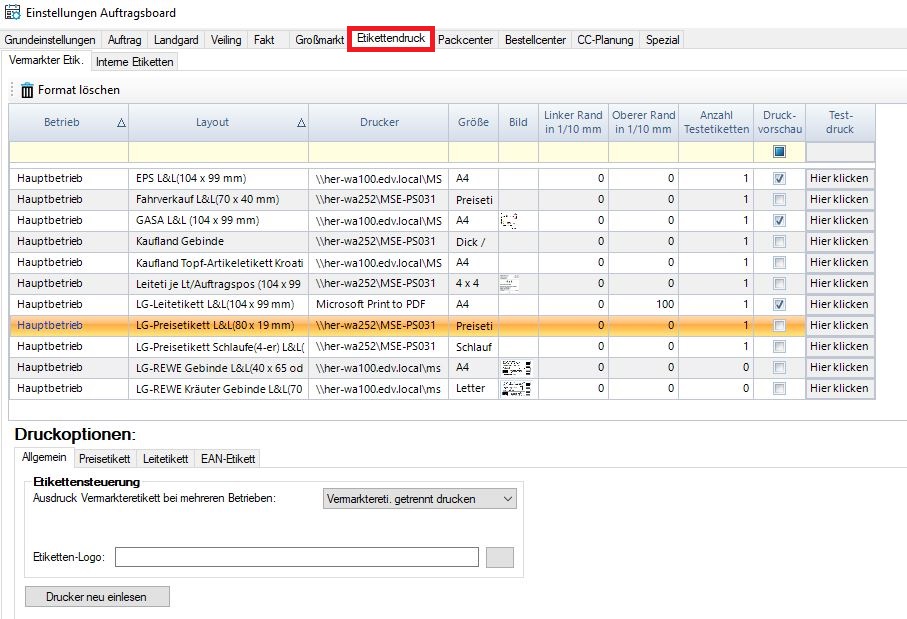907x619 pixels.
Task: Click into the Etiketten-Logo text field
Action: (297, 557)
